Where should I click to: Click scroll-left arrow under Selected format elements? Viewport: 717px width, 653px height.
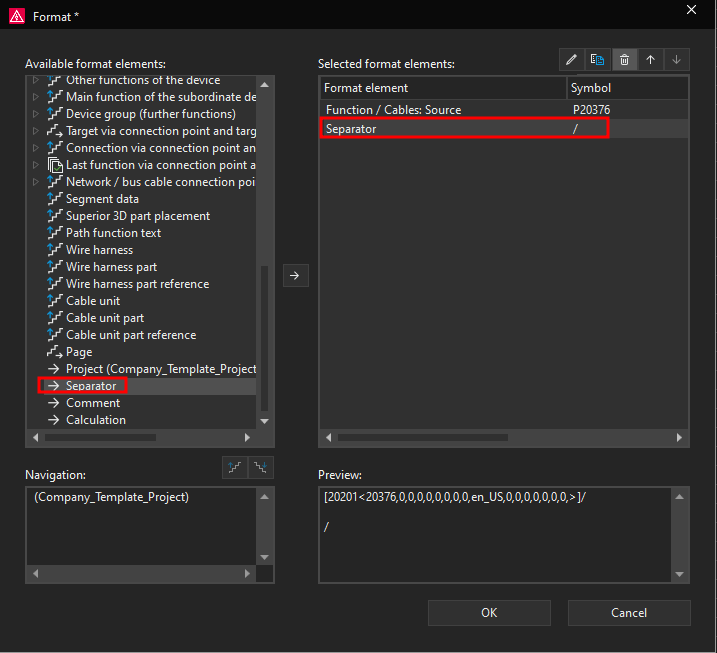click(x=328, y=438)
